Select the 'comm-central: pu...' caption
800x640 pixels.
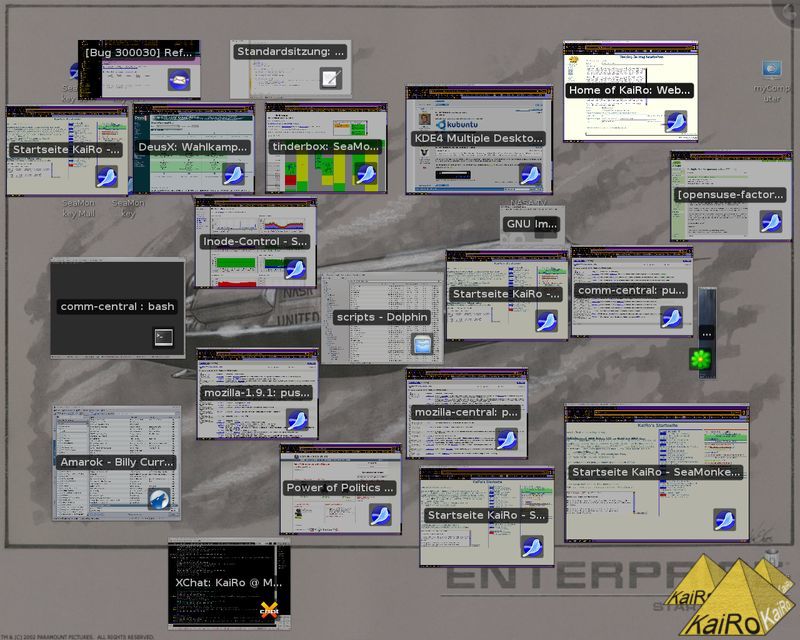[631, 290]
